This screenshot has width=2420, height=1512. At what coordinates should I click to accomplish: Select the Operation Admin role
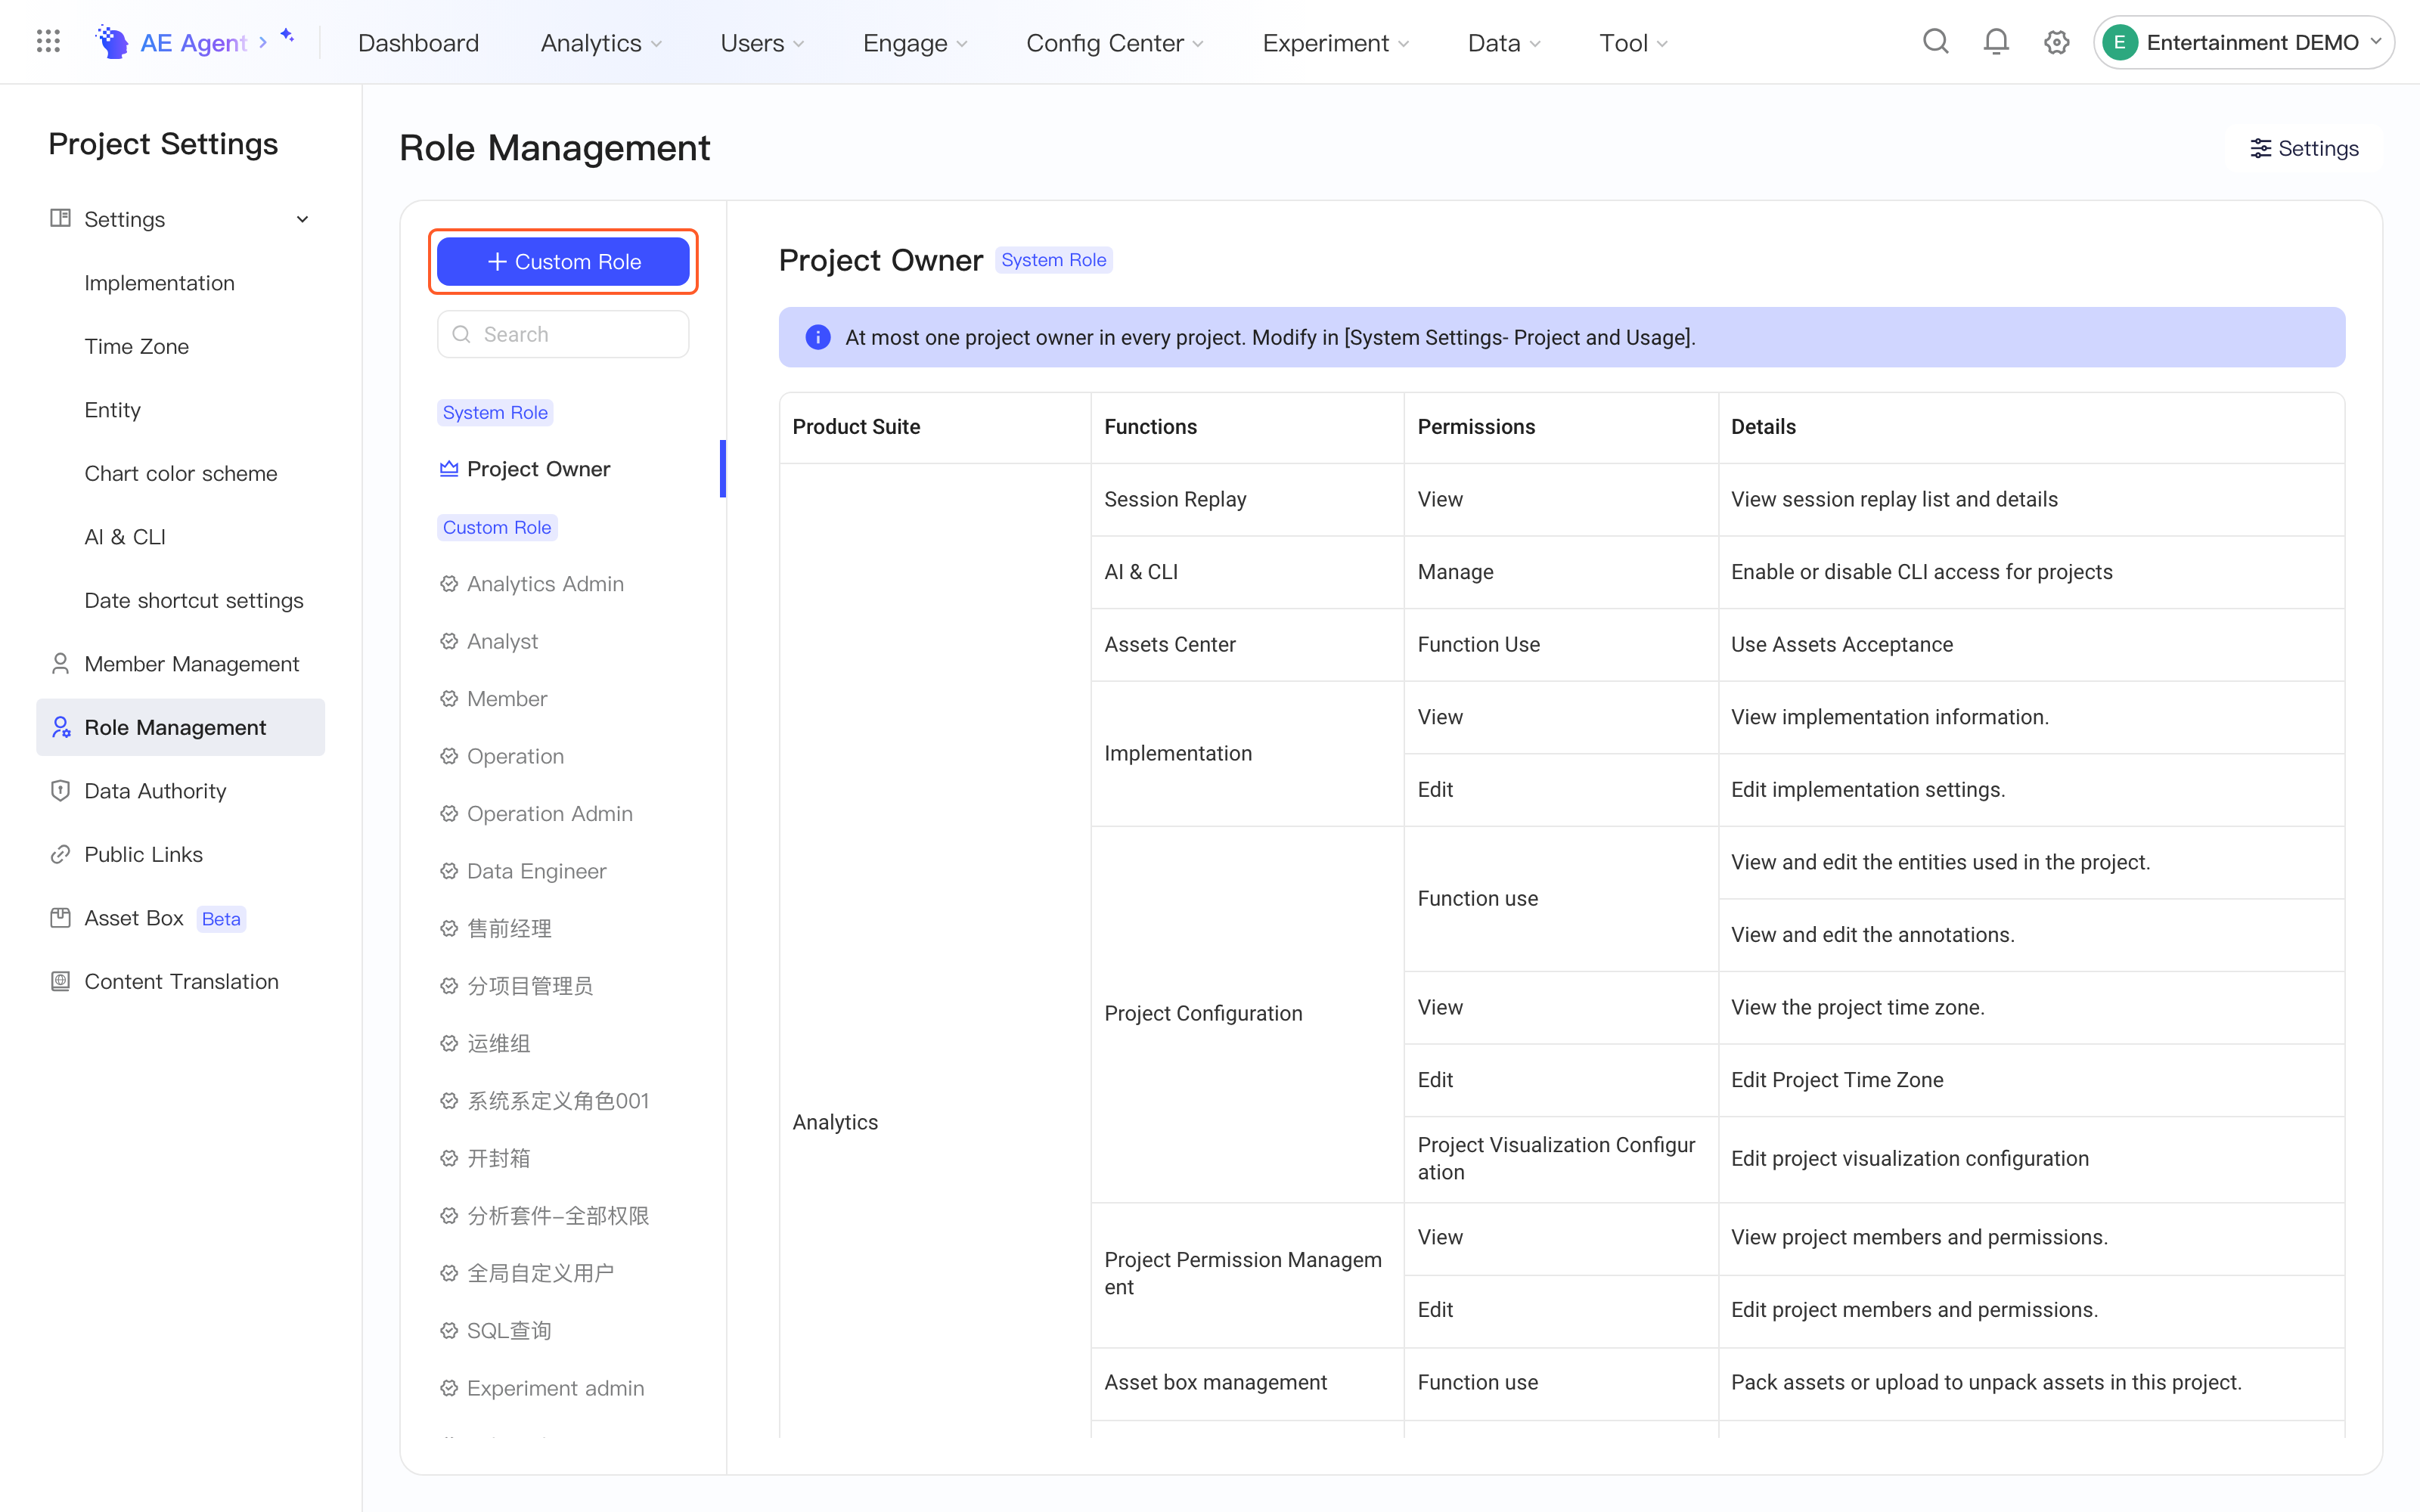click(549, 813)
